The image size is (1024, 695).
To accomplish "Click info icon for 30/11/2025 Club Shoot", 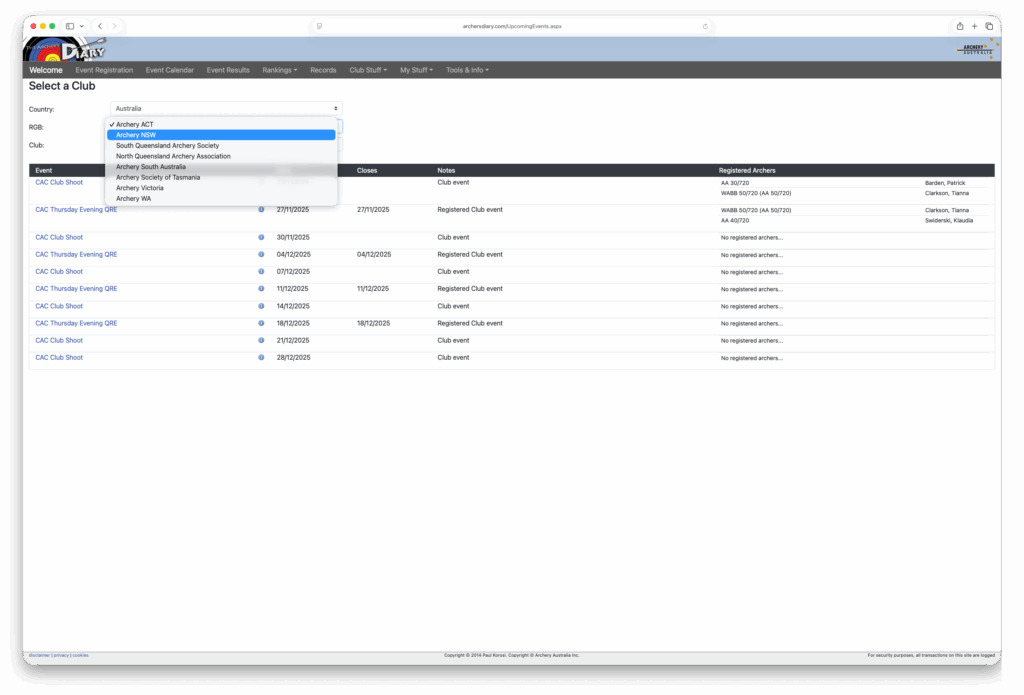I will click(x=261, y=237).
